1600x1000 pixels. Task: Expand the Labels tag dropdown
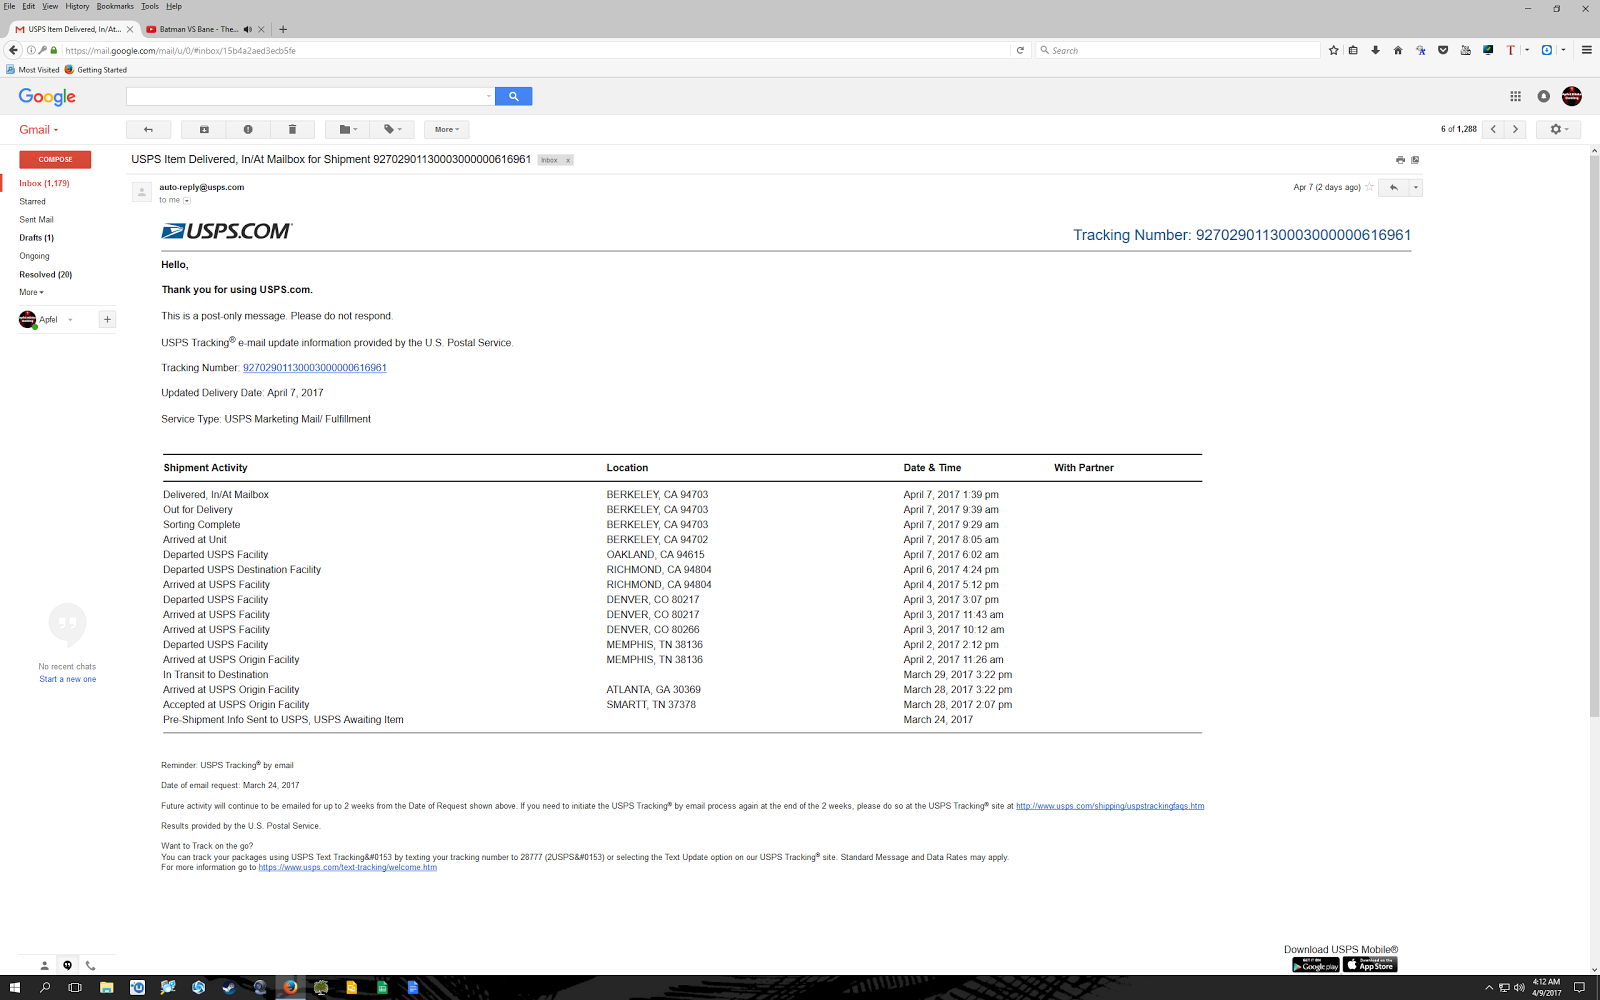click(x=392, y=129)
